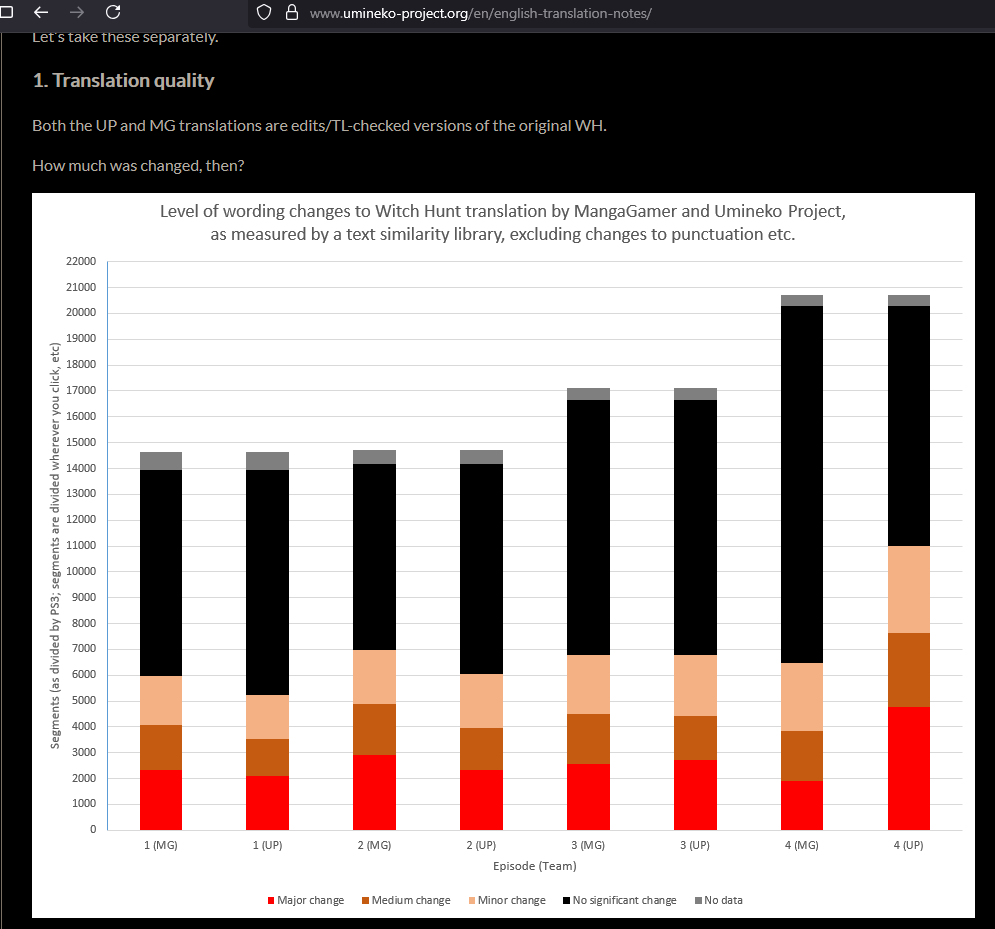Click the '10000' y-axis value

81,571
